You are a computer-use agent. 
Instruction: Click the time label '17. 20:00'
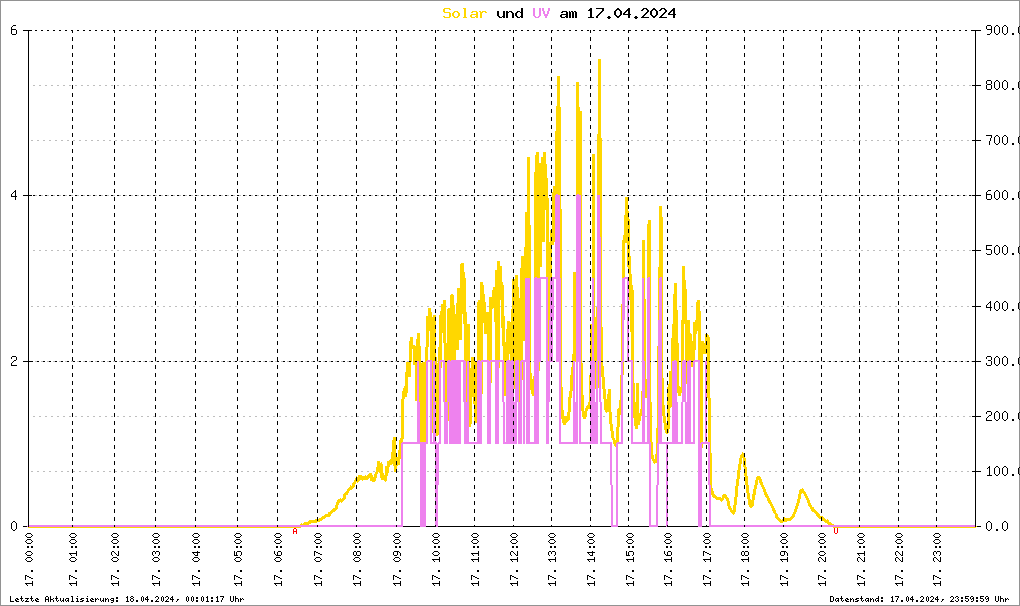click(823, 560)
